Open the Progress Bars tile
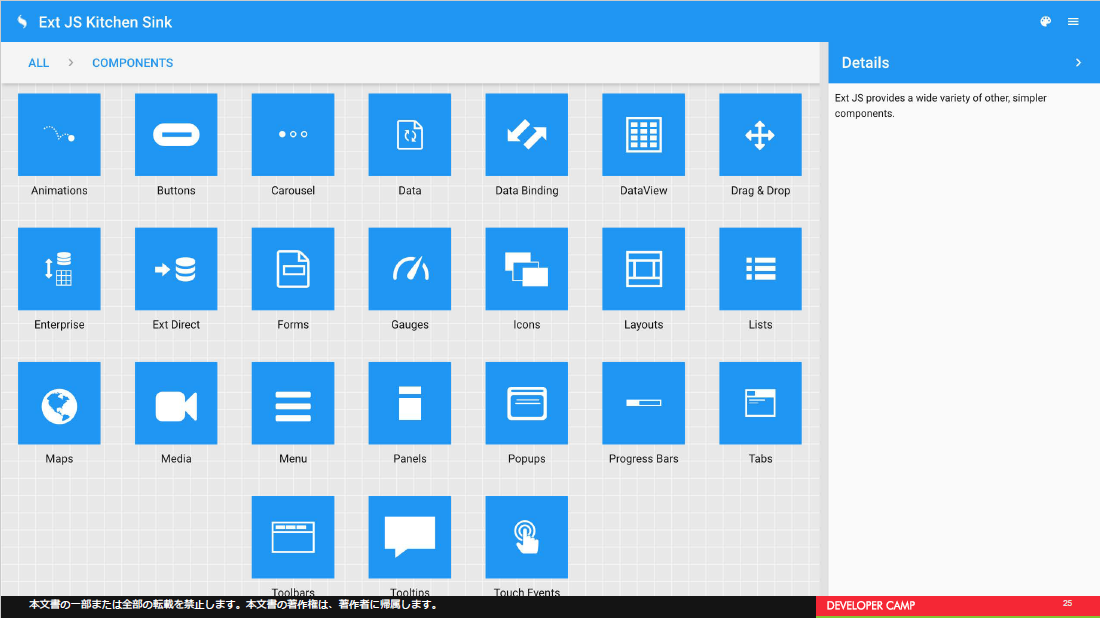The image size is (1100, 618). coord(643,403)
